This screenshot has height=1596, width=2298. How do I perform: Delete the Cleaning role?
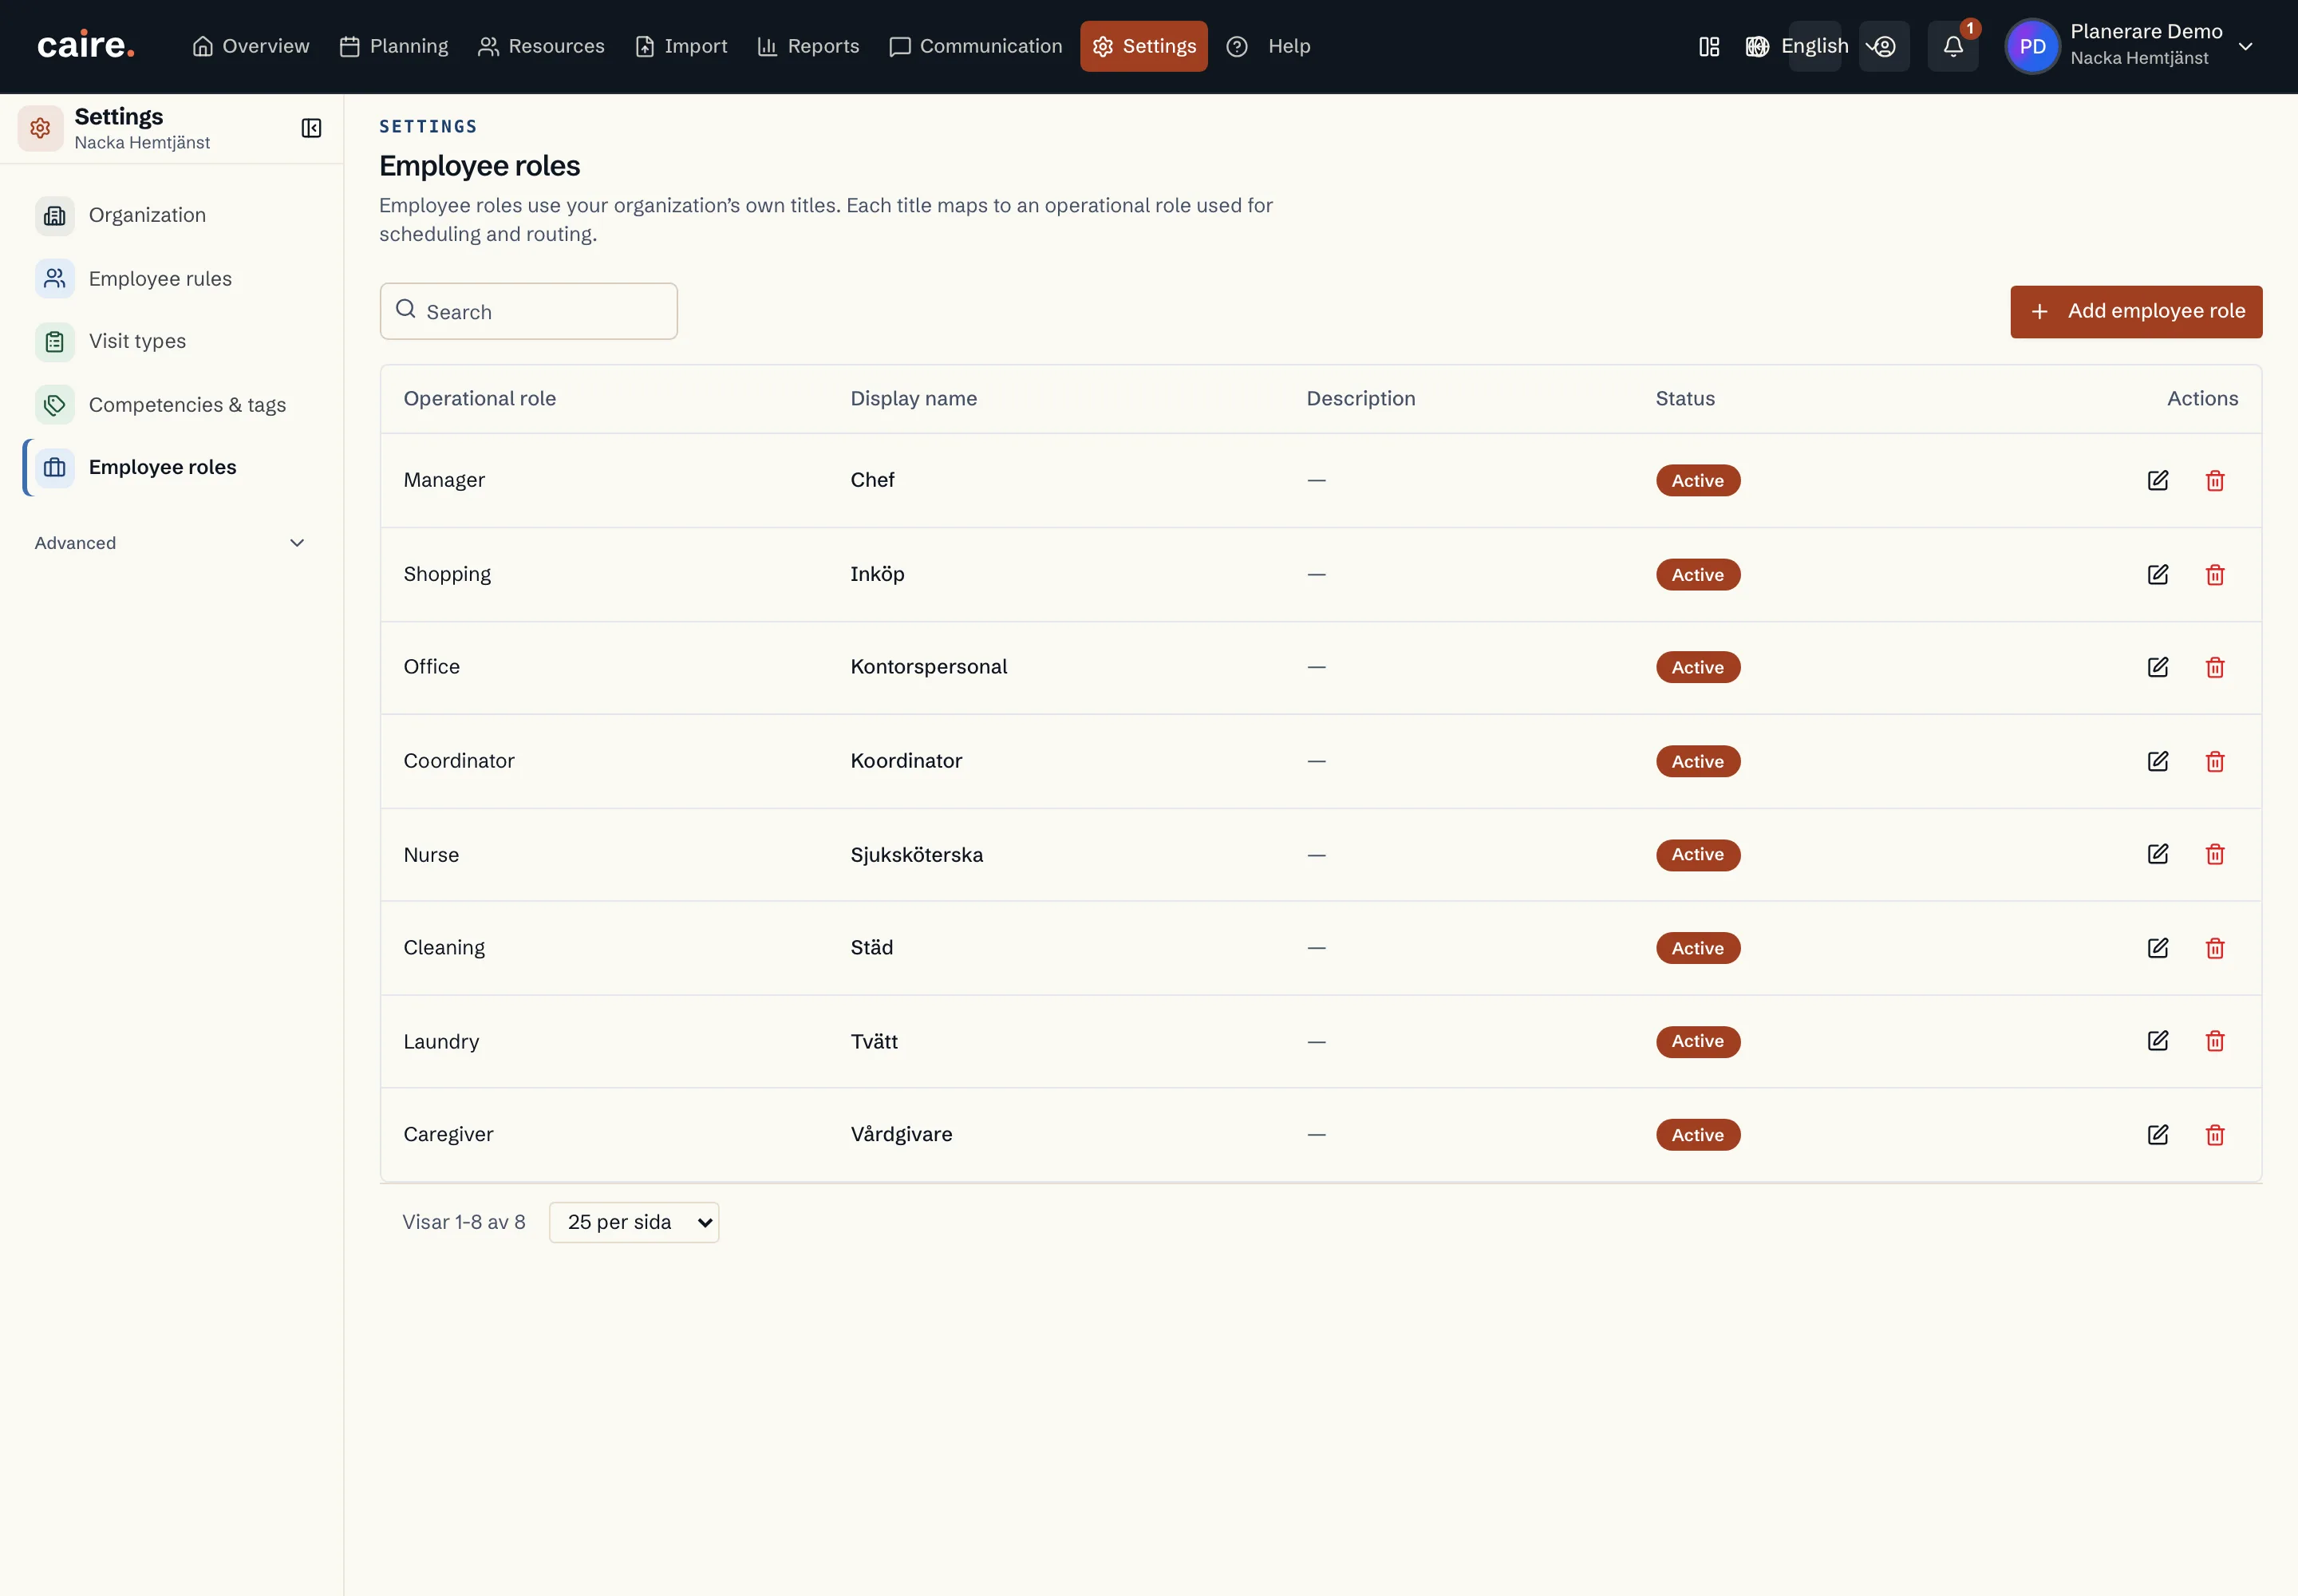point(2215,948)
